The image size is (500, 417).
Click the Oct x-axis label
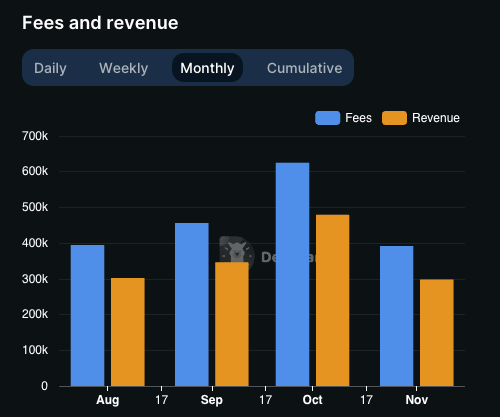(312, 400)
